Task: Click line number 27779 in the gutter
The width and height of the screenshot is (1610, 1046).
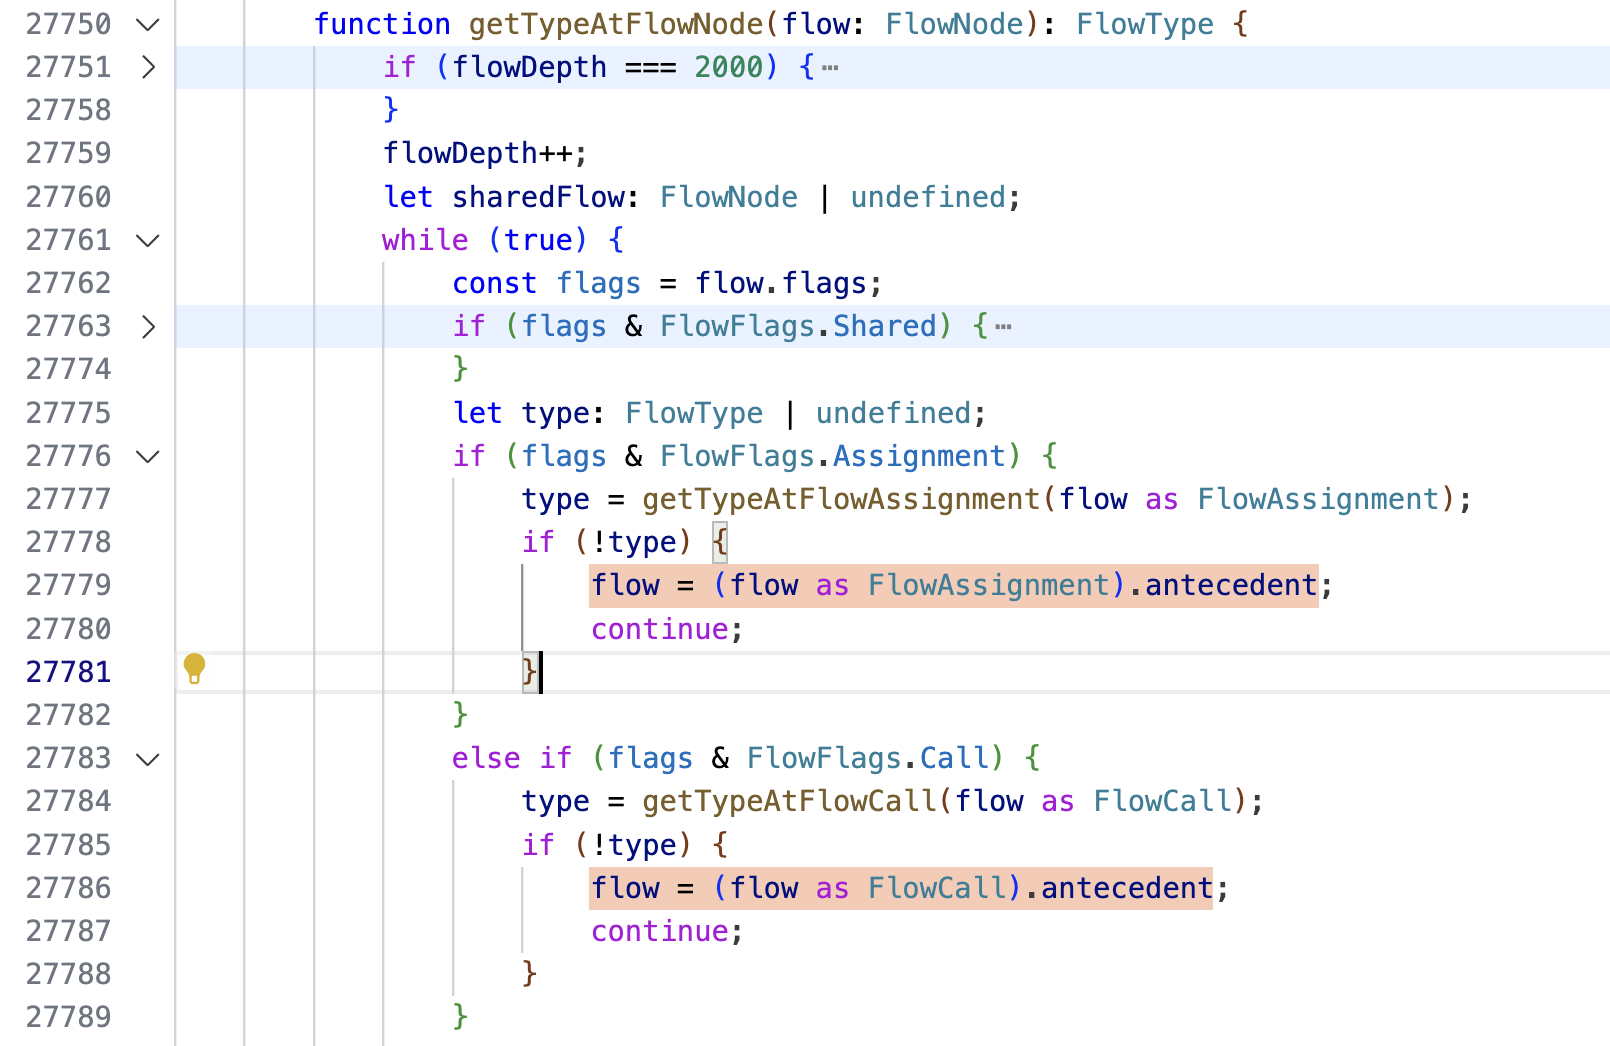Action: point(68,584)
